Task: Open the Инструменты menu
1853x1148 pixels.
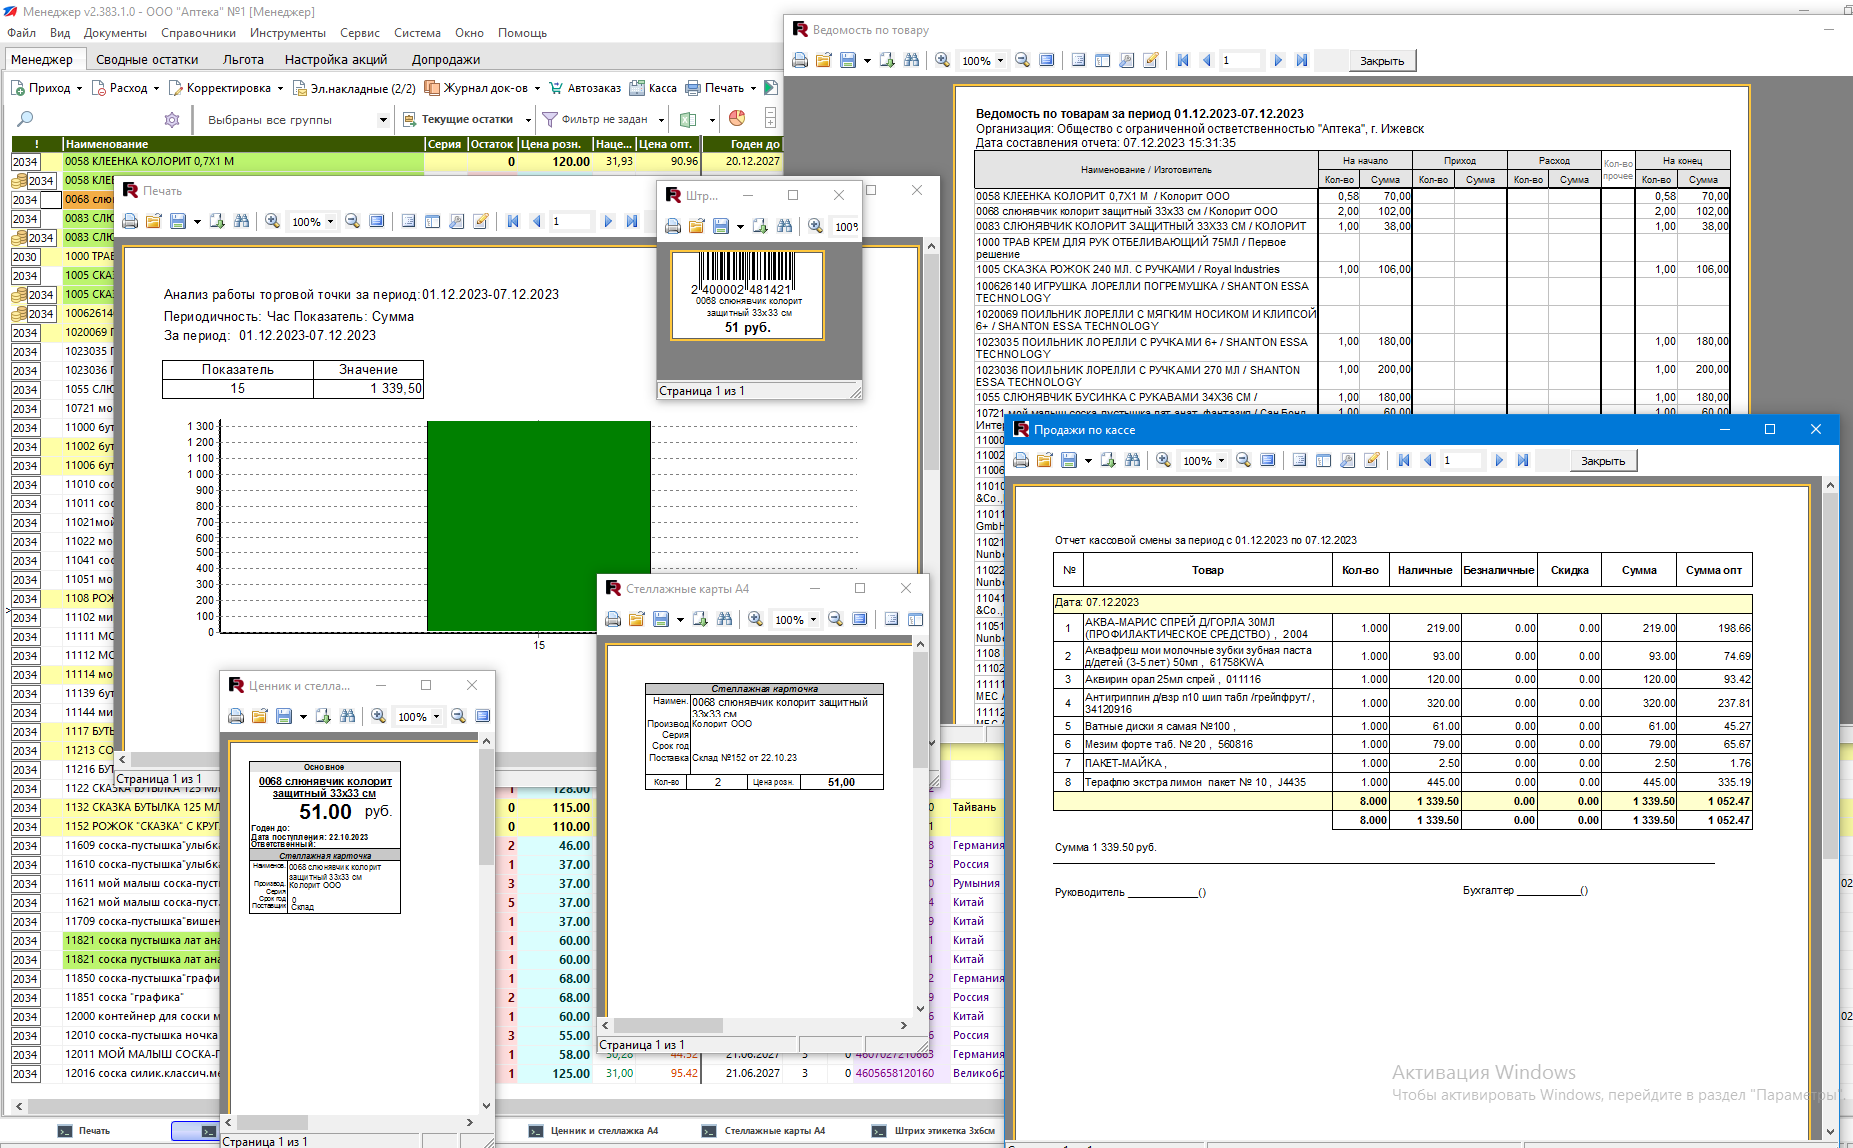Action: click(x=288, y=33)
